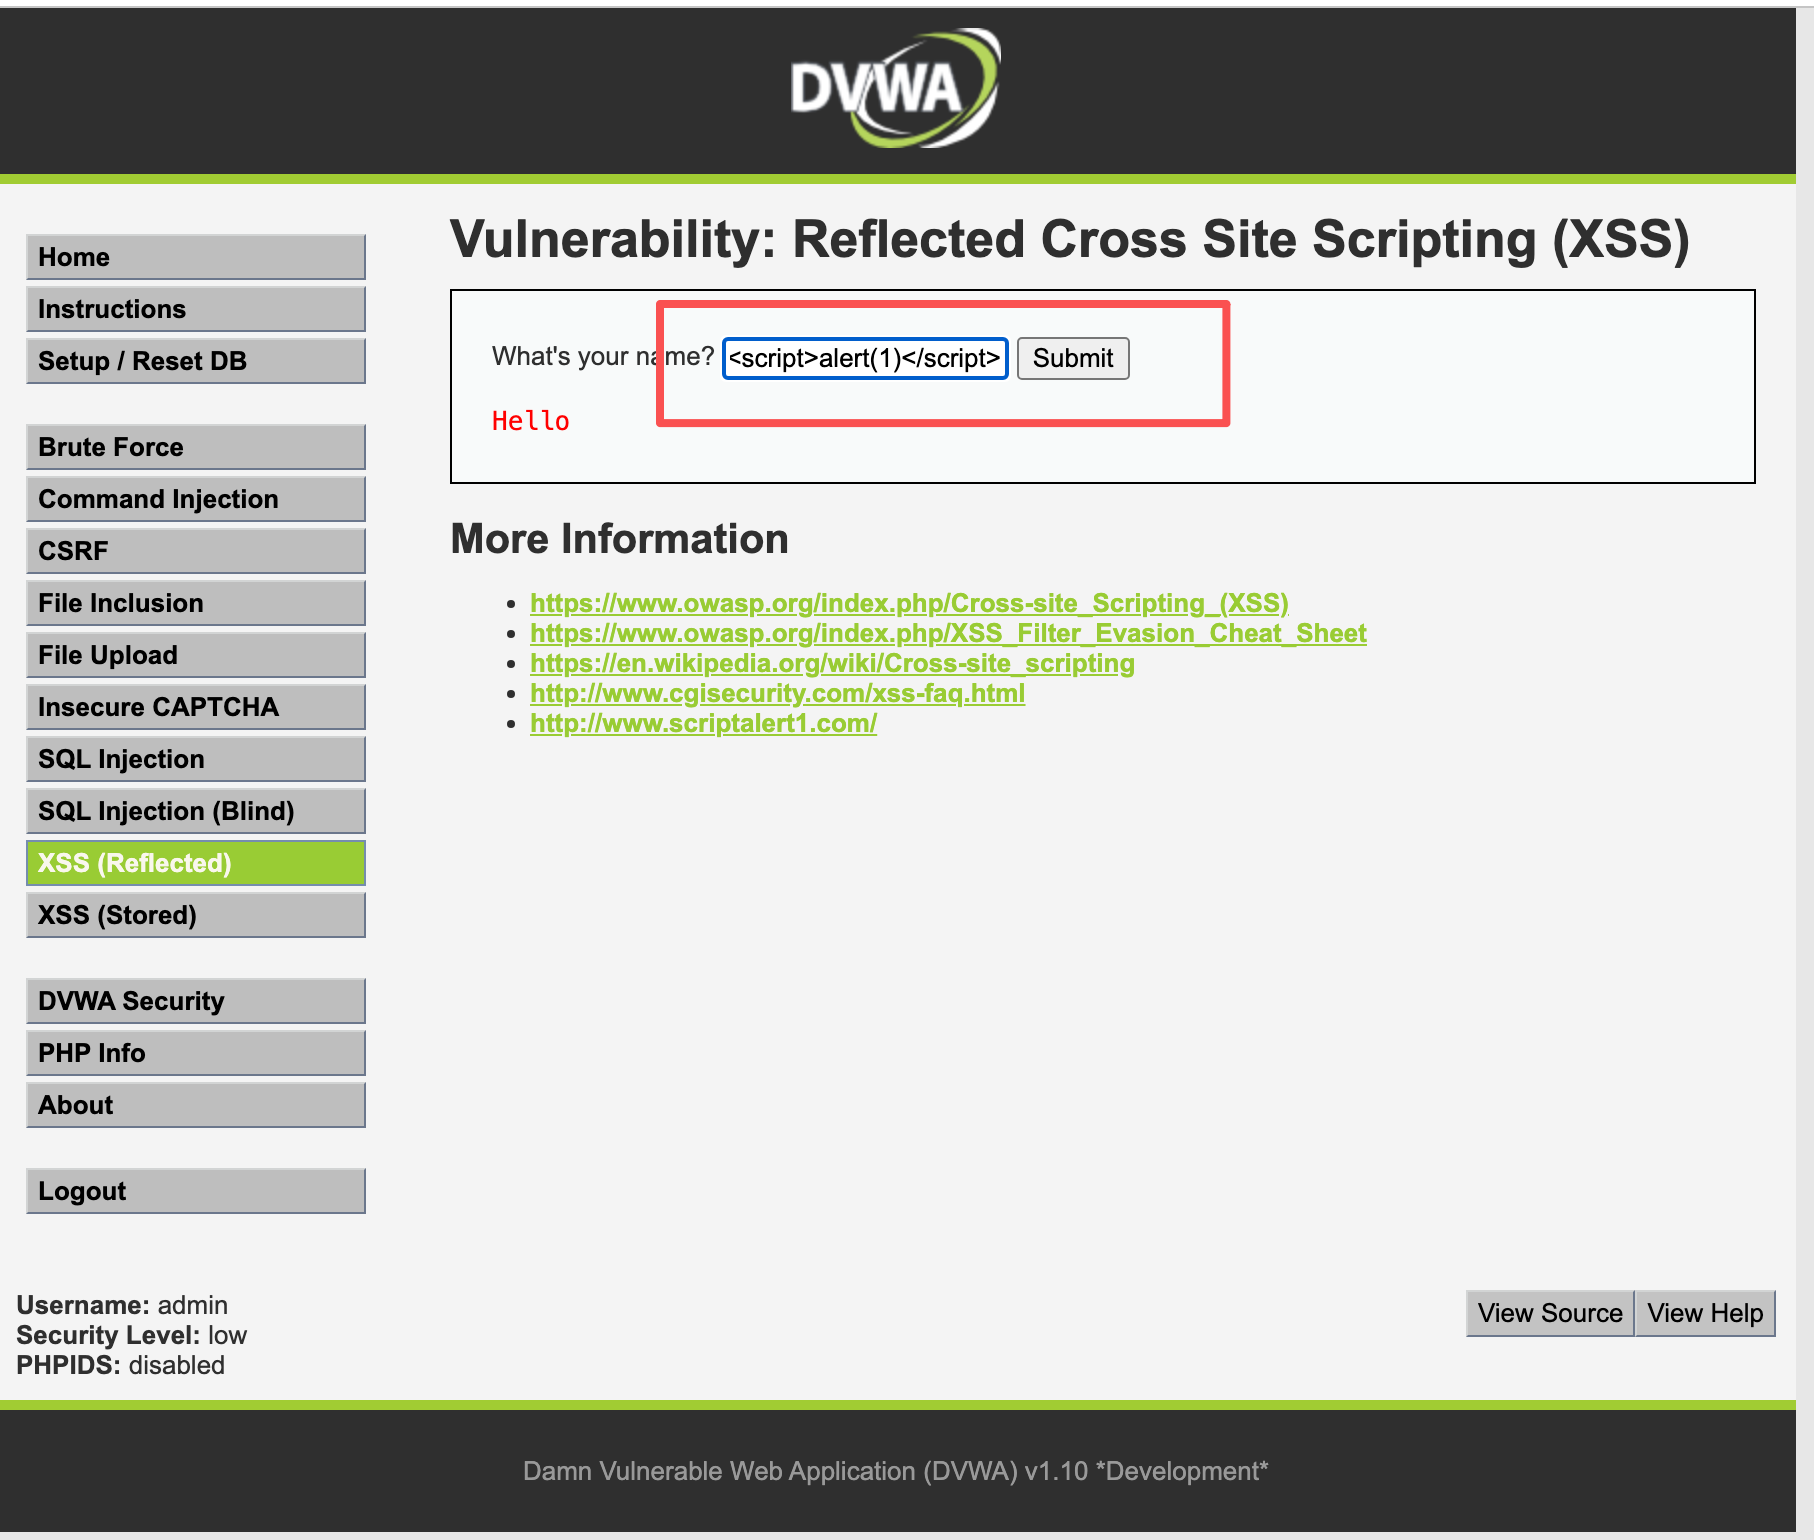Click the red Hello output text
Screen dimensions: 1814x1540
pyautogui.click(x=530, y=421)
